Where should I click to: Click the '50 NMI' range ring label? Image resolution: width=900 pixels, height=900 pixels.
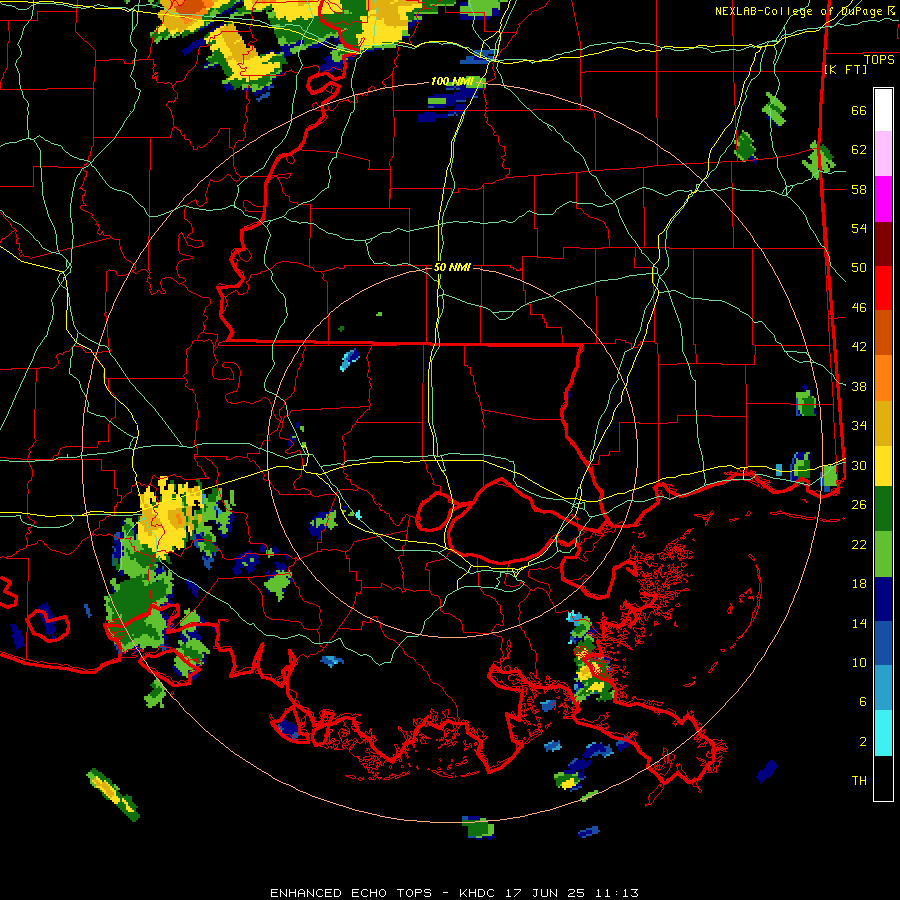click(x=452, y=267)
